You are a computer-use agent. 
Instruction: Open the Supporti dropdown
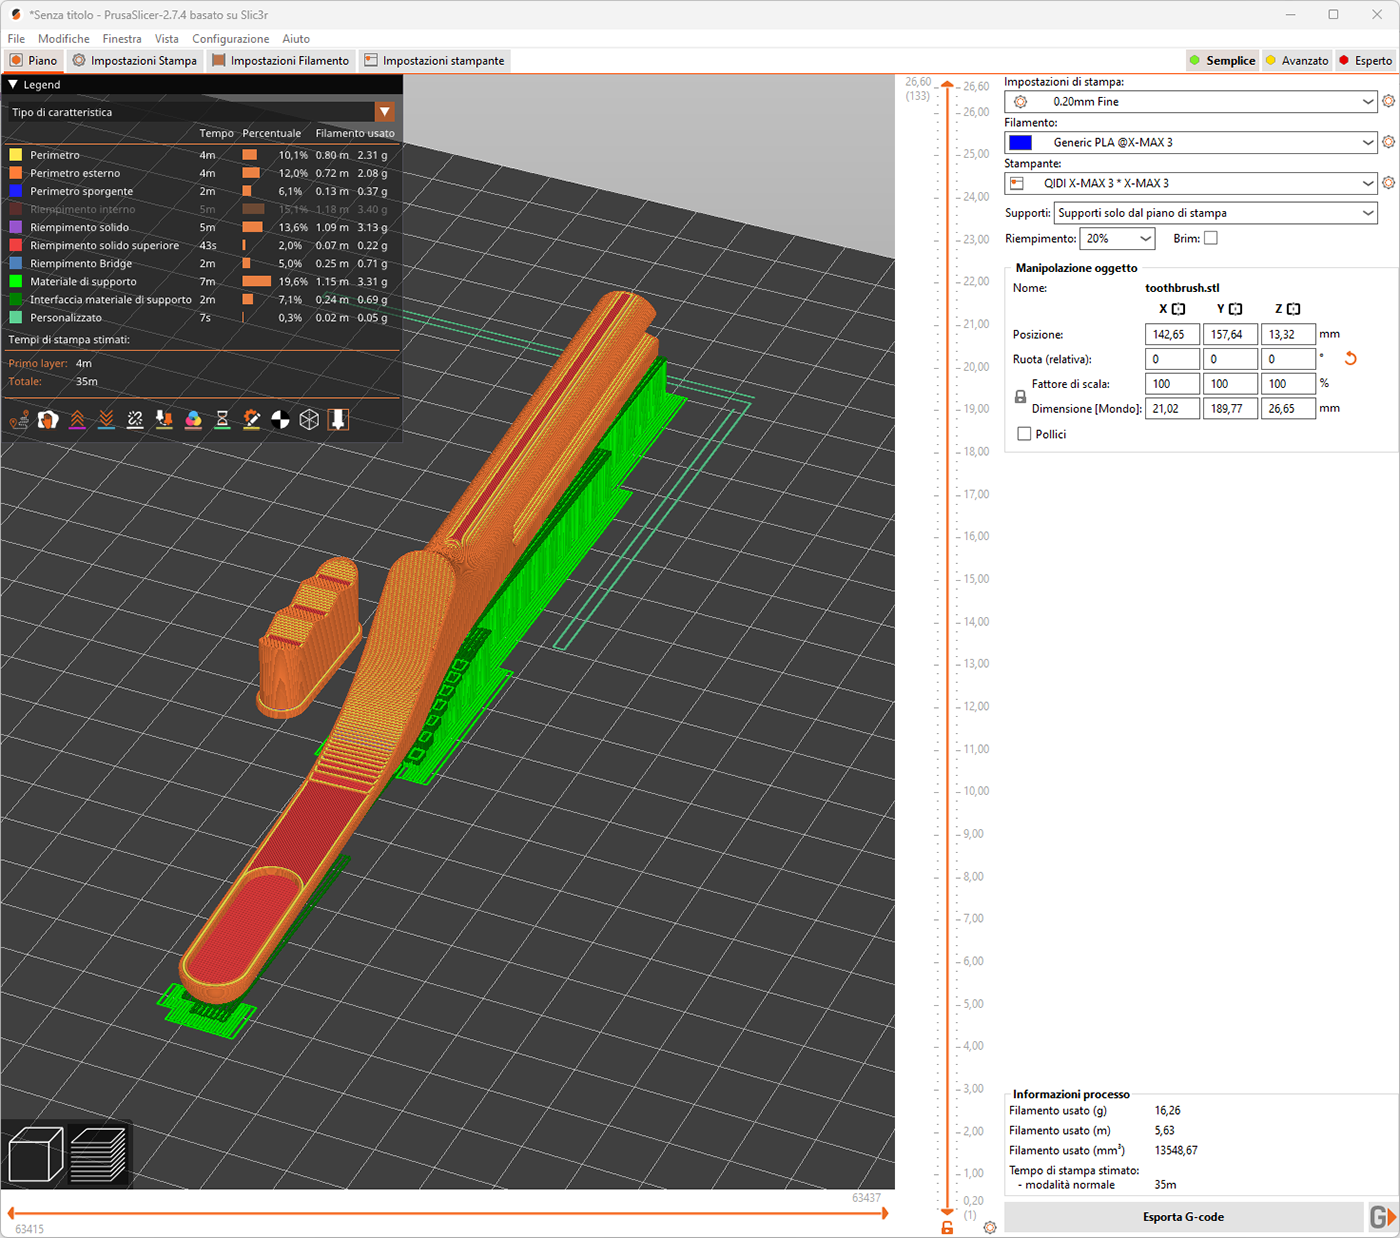coord(1215,213)
